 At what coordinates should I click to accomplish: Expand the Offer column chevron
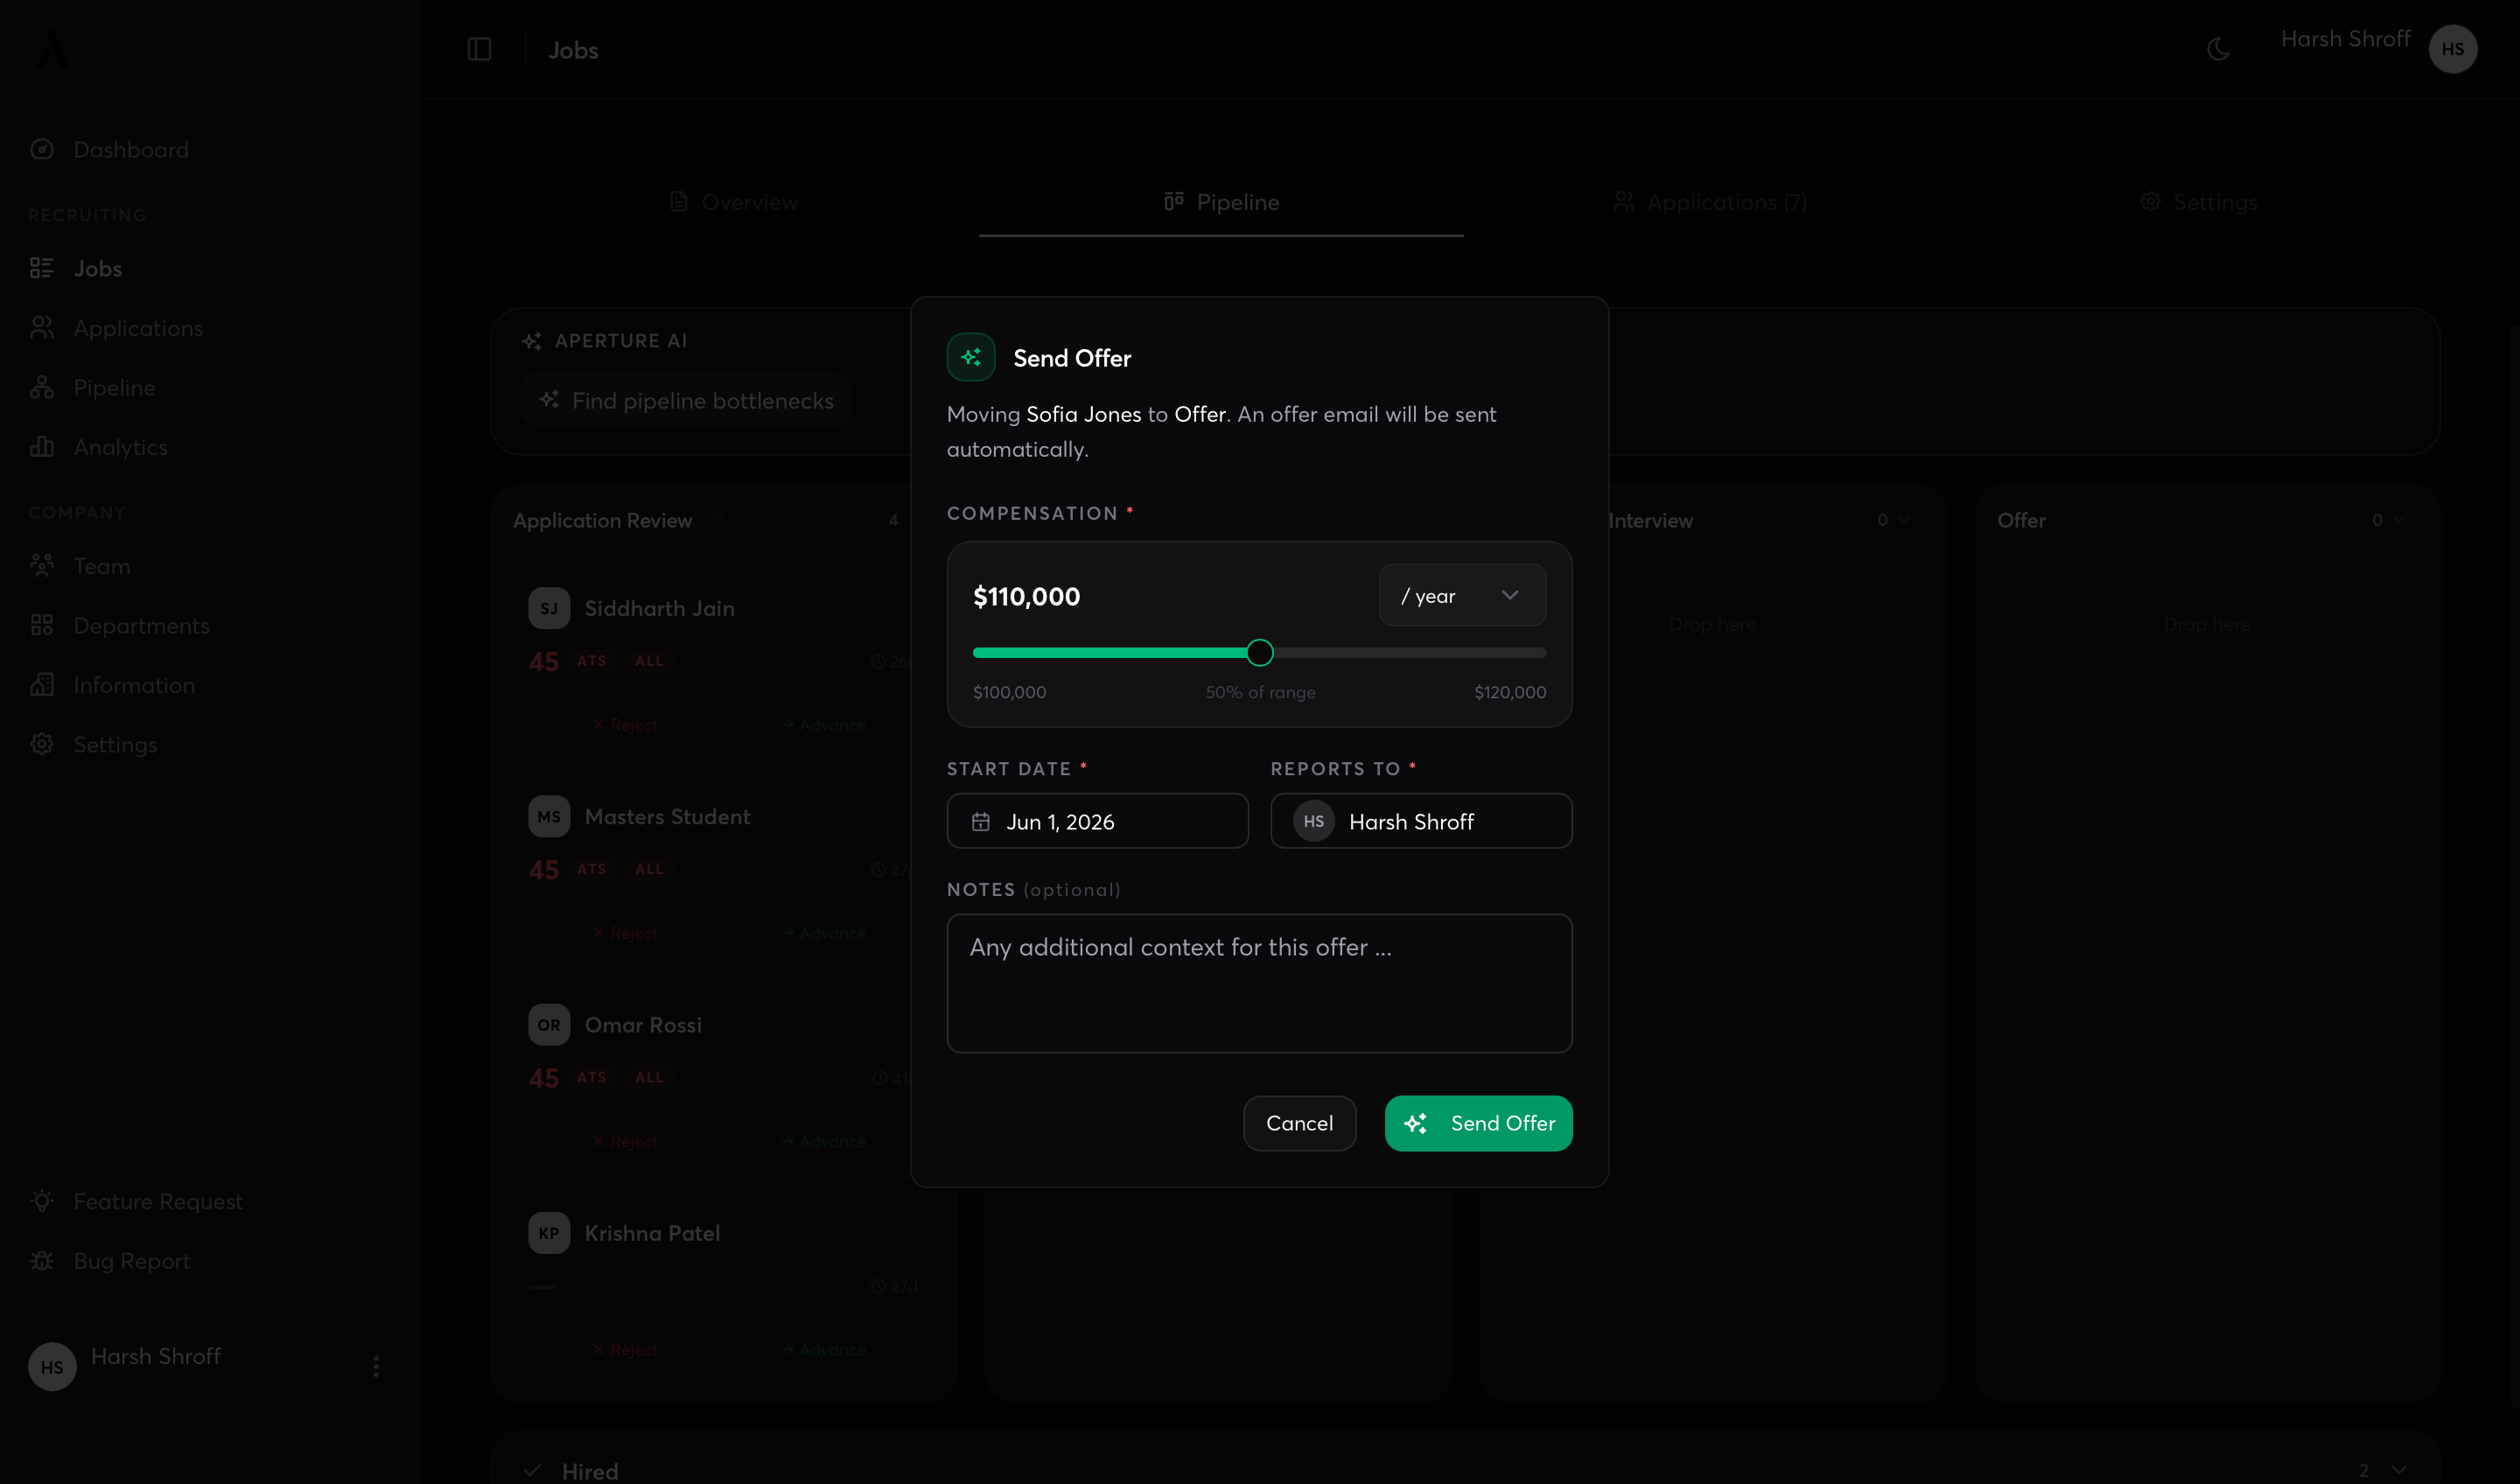click(x=2398, y=520)
